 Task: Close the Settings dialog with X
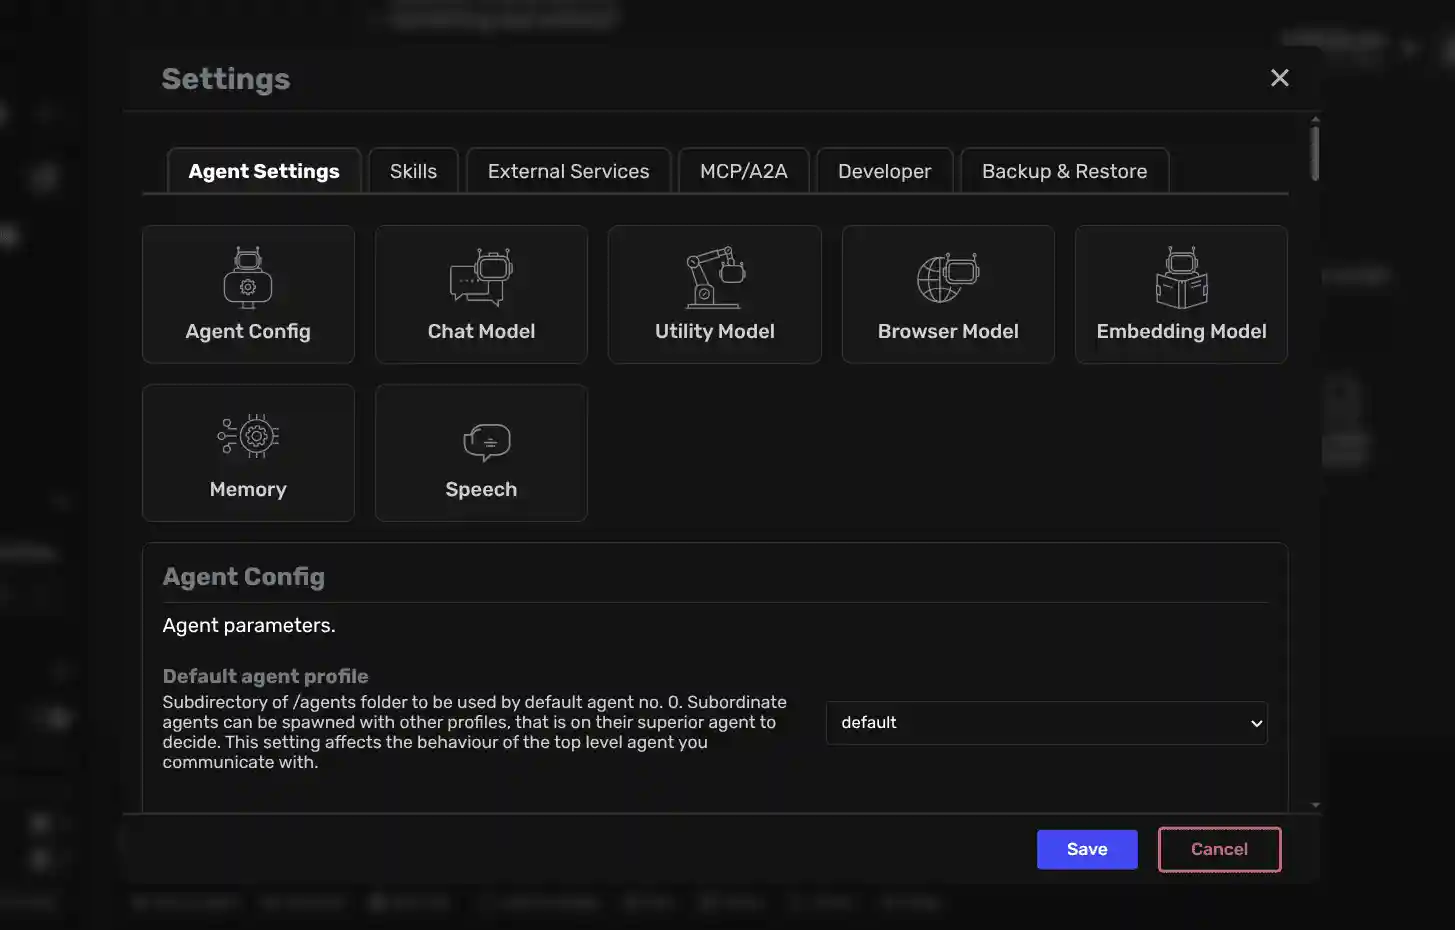(1279, 78)
